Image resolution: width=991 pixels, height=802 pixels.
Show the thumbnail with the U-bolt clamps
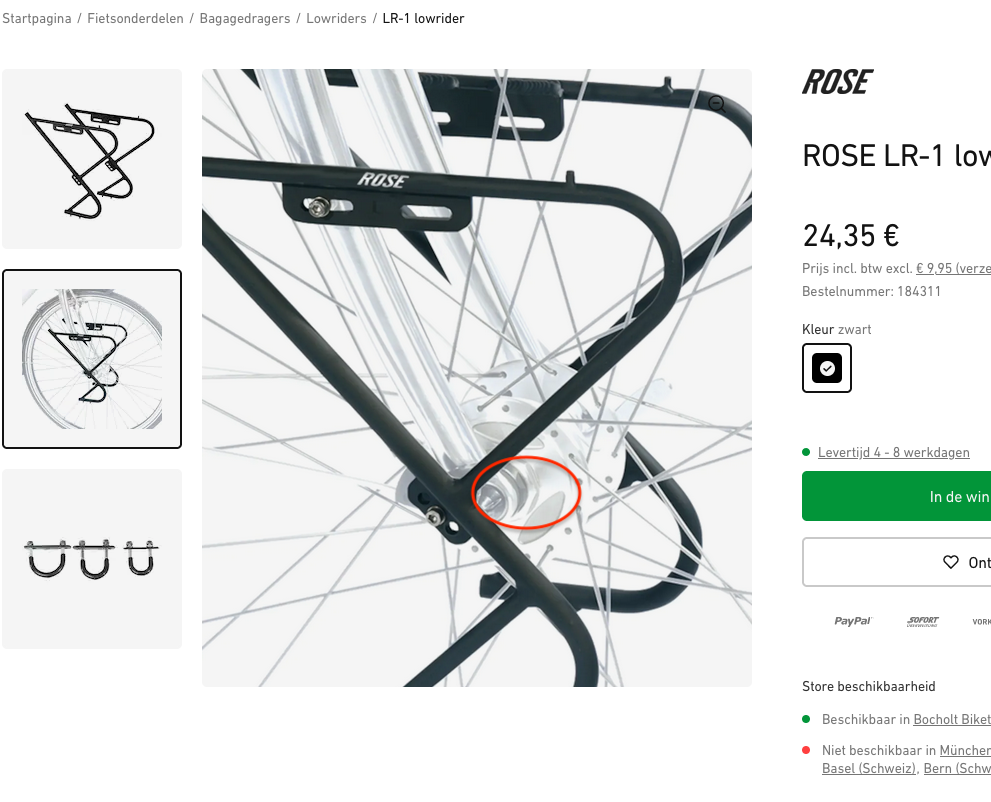coord(92,559)
